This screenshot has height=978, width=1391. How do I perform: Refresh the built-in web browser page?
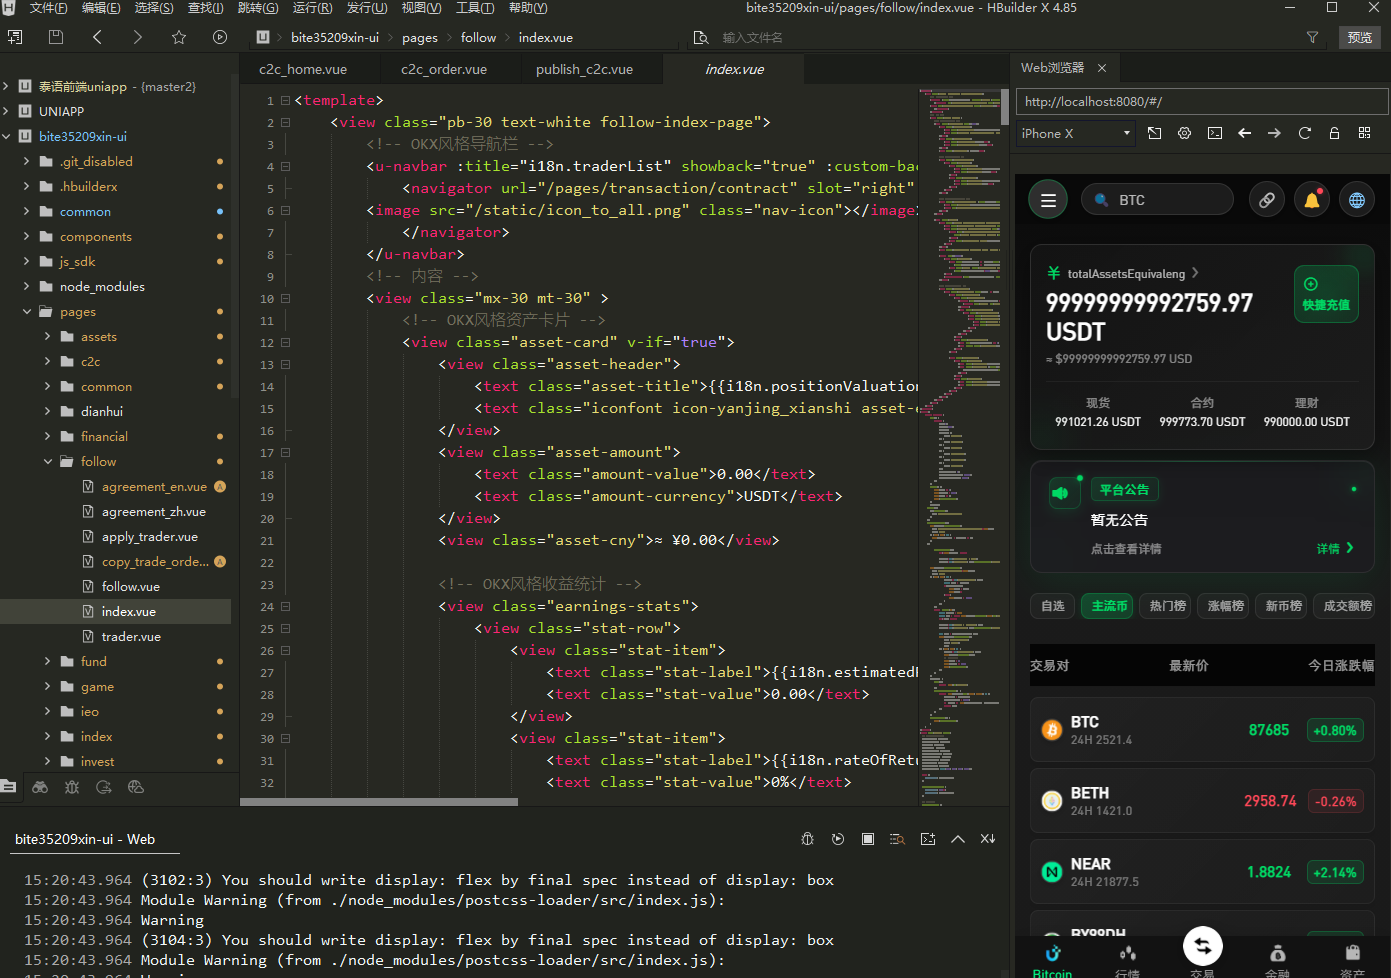(x=1304, y=133)
